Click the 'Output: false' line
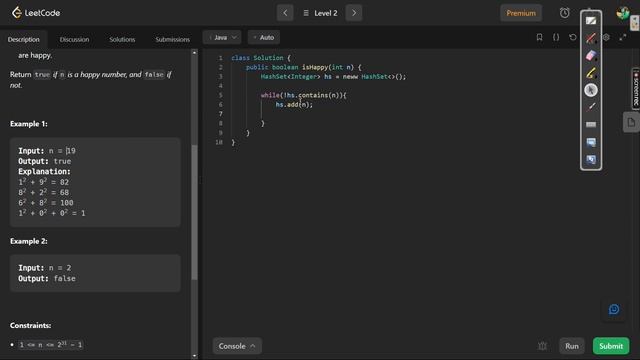 coord(47,278)
